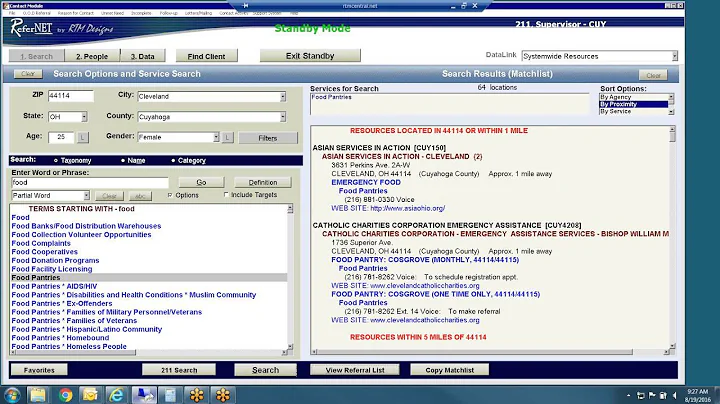
Task: Select the Name search radio button
Action: (x=123, y=160)
